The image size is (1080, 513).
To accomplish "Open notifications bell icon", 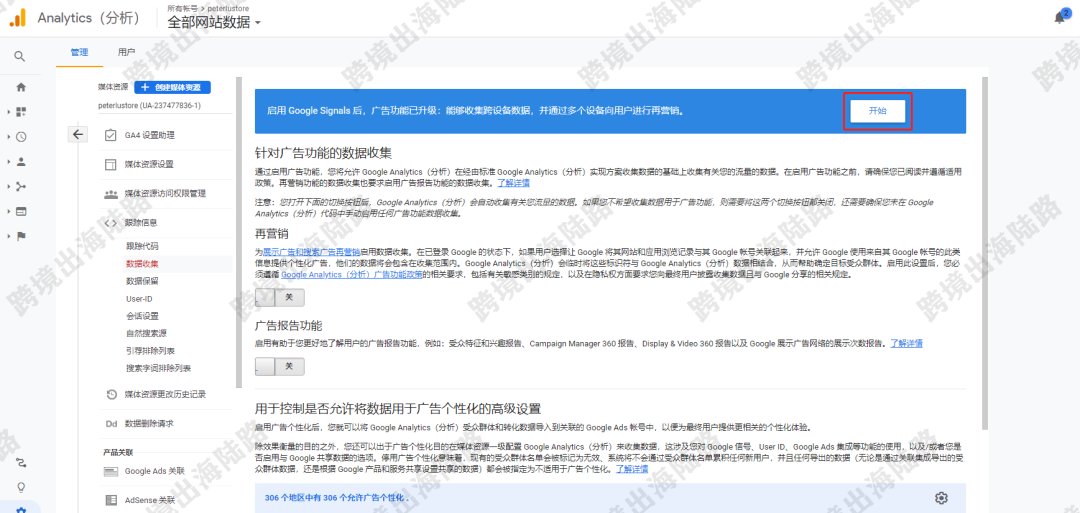I will pos(1060,17).
